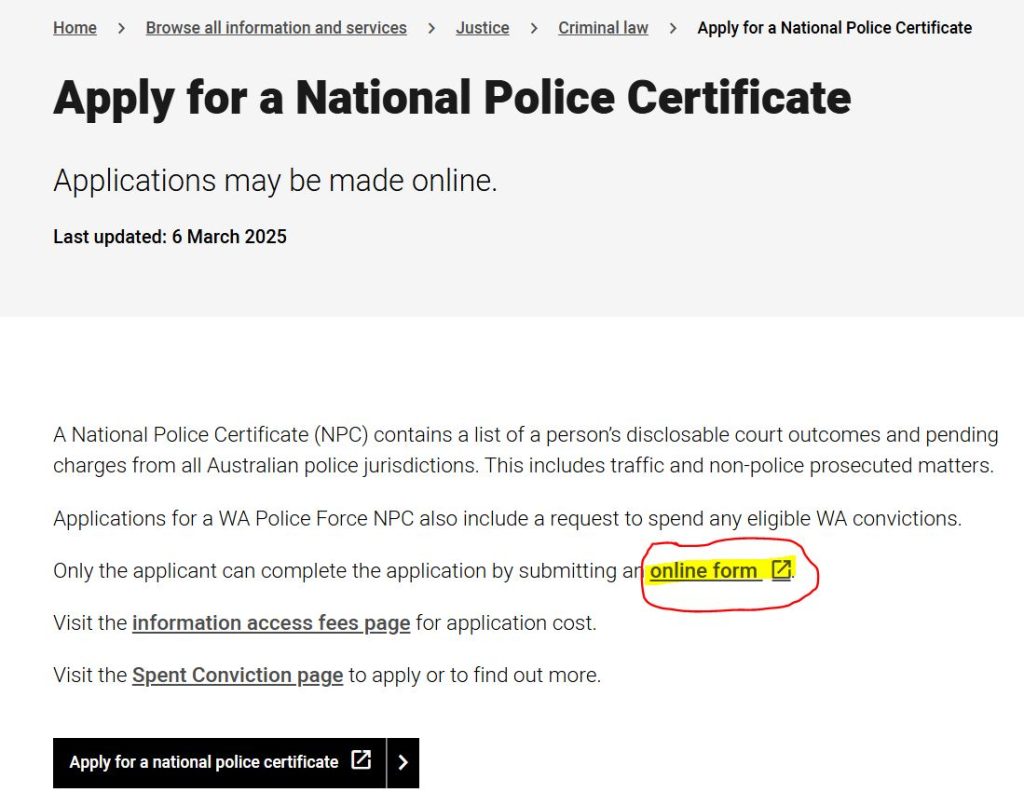Visit the information access fees page link
This screenshot has height=806, width=1024.
271,623
